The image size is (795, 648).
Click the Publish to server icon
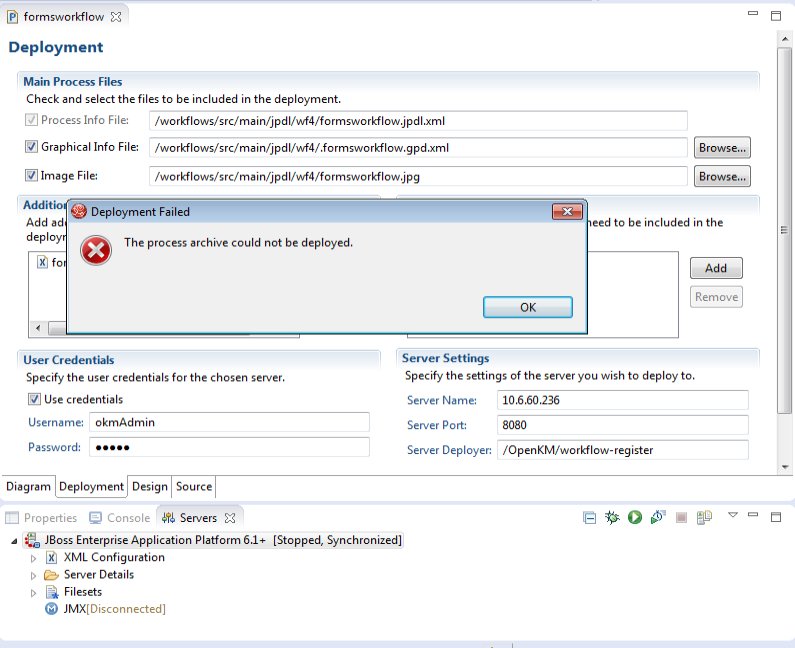coord(705,518)
